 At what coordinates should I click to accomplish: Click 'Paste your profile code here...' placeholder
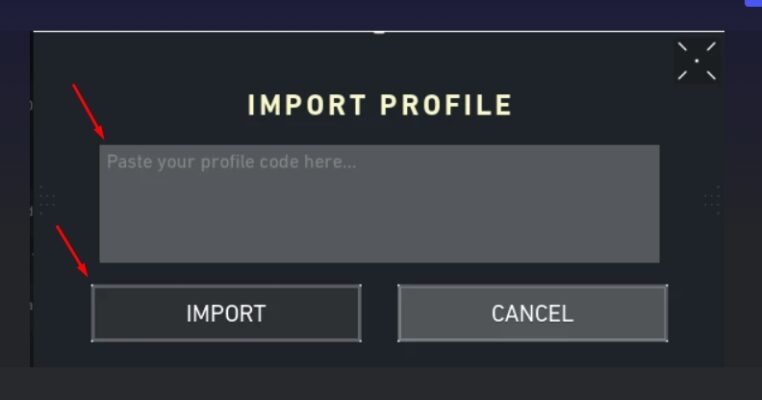tap(231, 162)
